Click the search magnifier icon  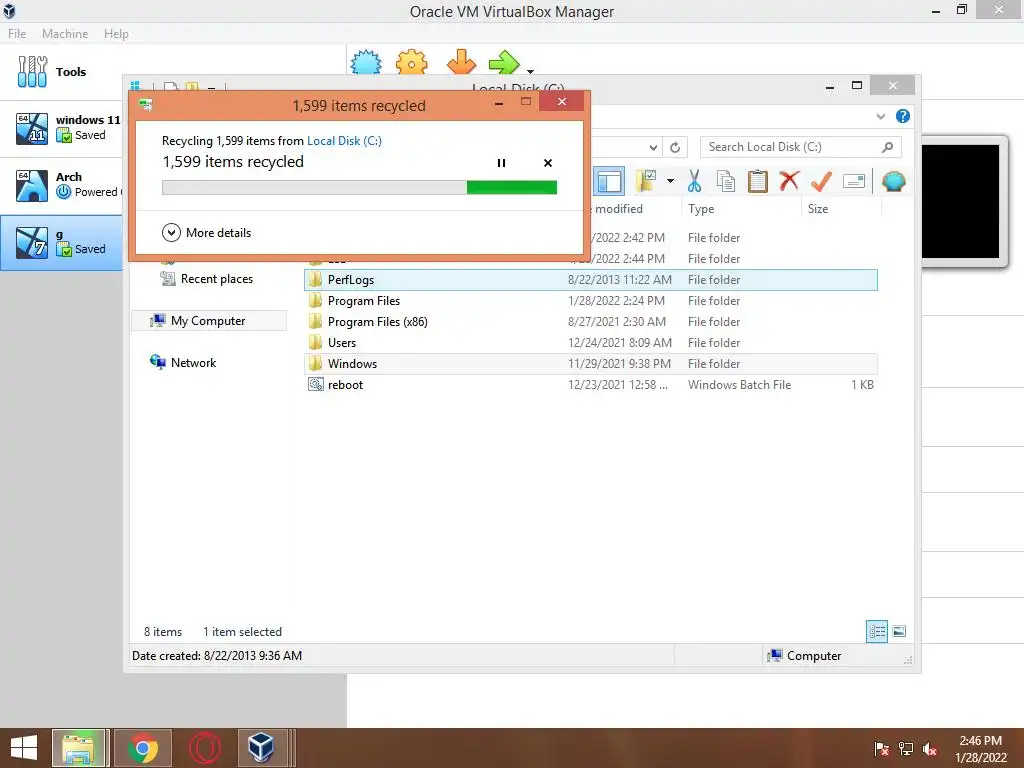pos(887,147)
